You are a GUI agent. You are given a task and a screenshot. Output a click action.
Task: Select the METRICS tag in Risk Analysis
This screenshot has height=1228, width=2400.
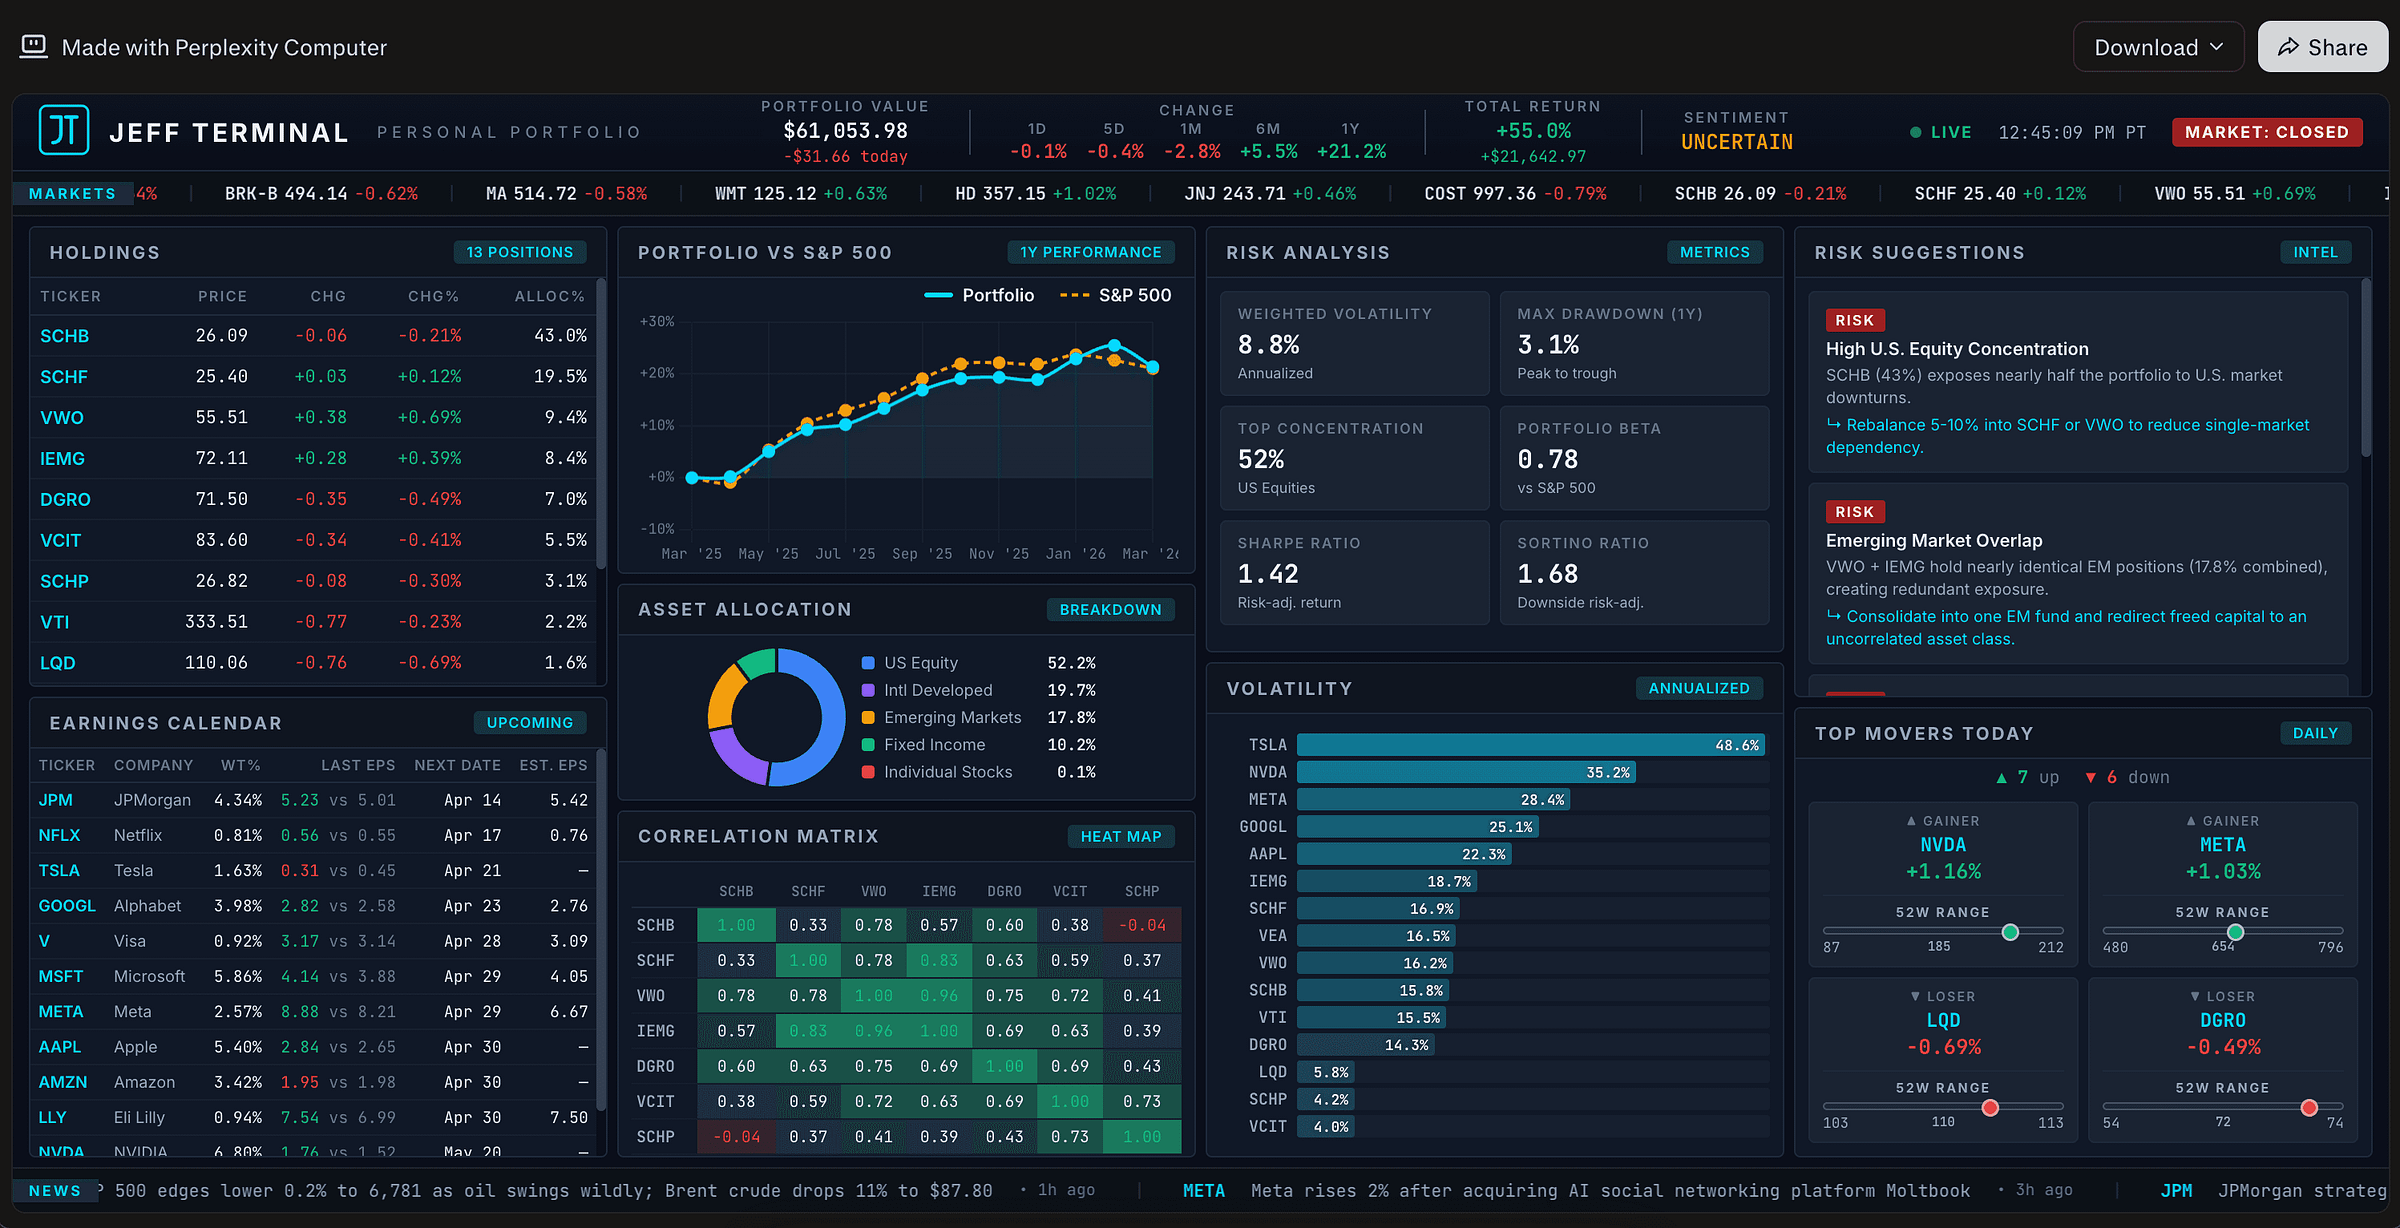click(x=1715, y=252)
